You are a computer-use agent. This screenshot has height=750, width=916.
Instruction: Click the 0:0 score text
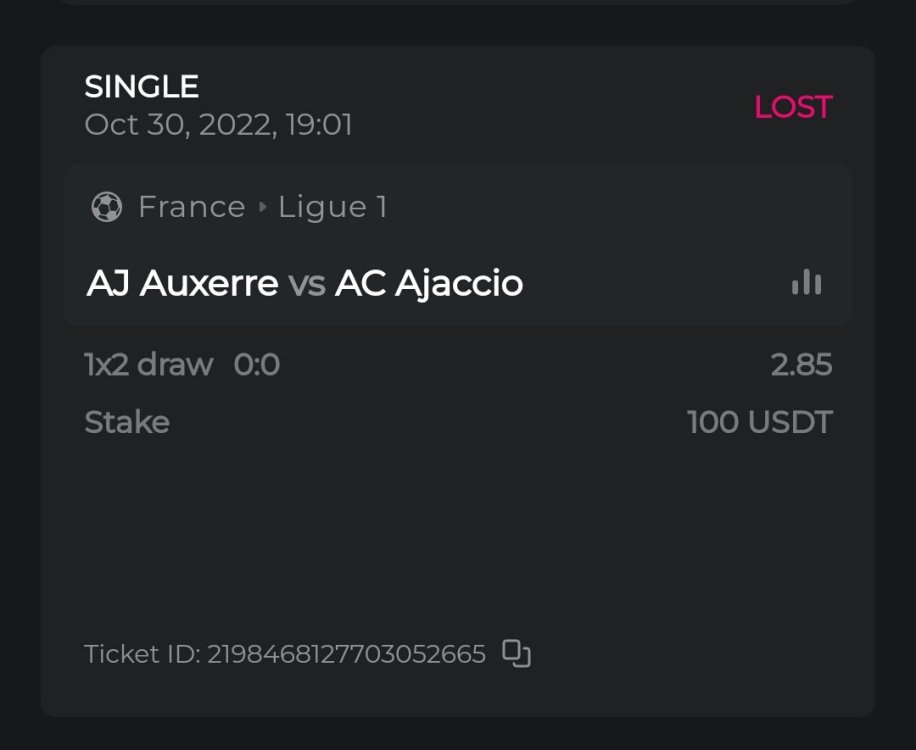(257, 365)
